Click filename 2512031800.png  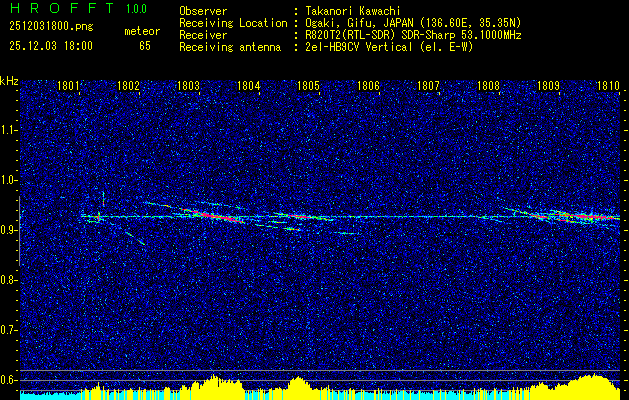51,27
